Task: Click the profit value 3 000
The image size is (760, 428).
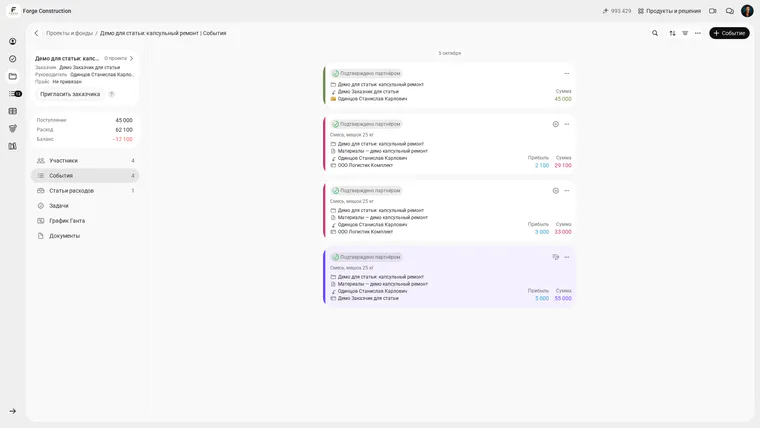Action: coord(542,232)
